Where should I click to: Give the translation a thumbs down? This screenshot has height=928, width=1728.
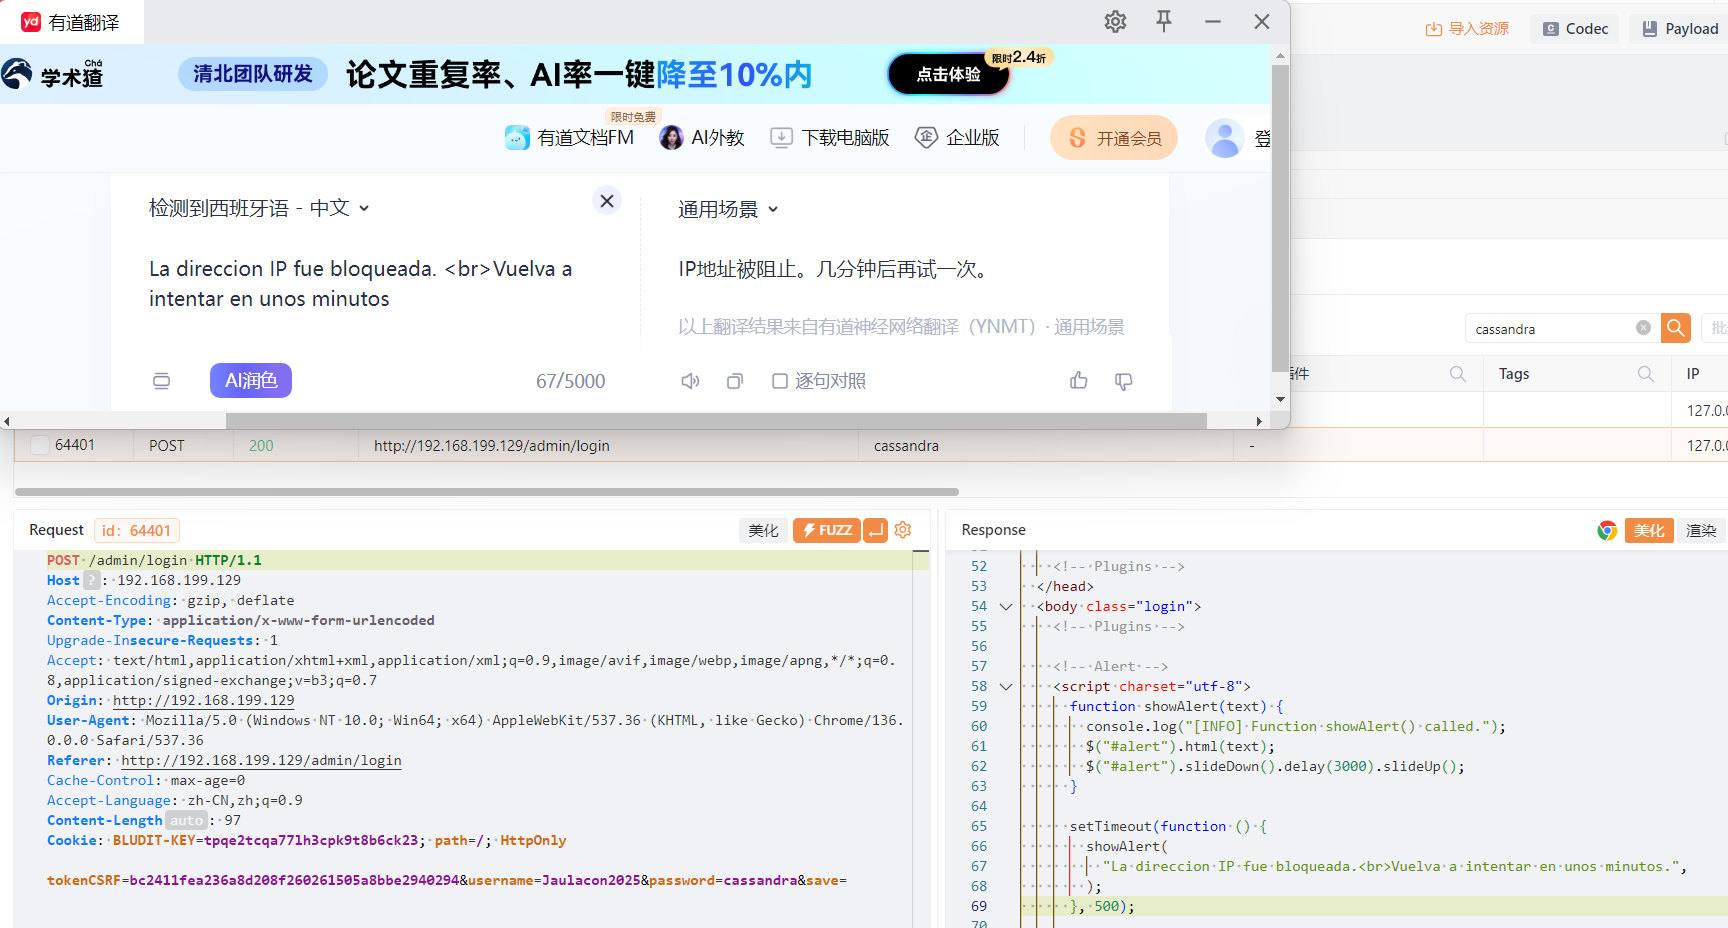tap(1124, 381)
